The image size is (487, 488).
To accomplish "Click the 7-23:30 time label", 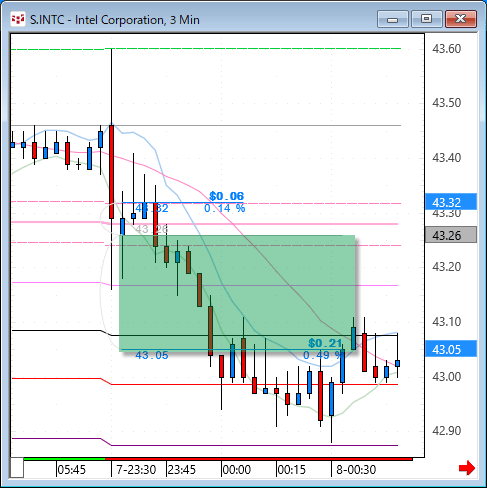I will pyautogui.click(x=136, y=470).
